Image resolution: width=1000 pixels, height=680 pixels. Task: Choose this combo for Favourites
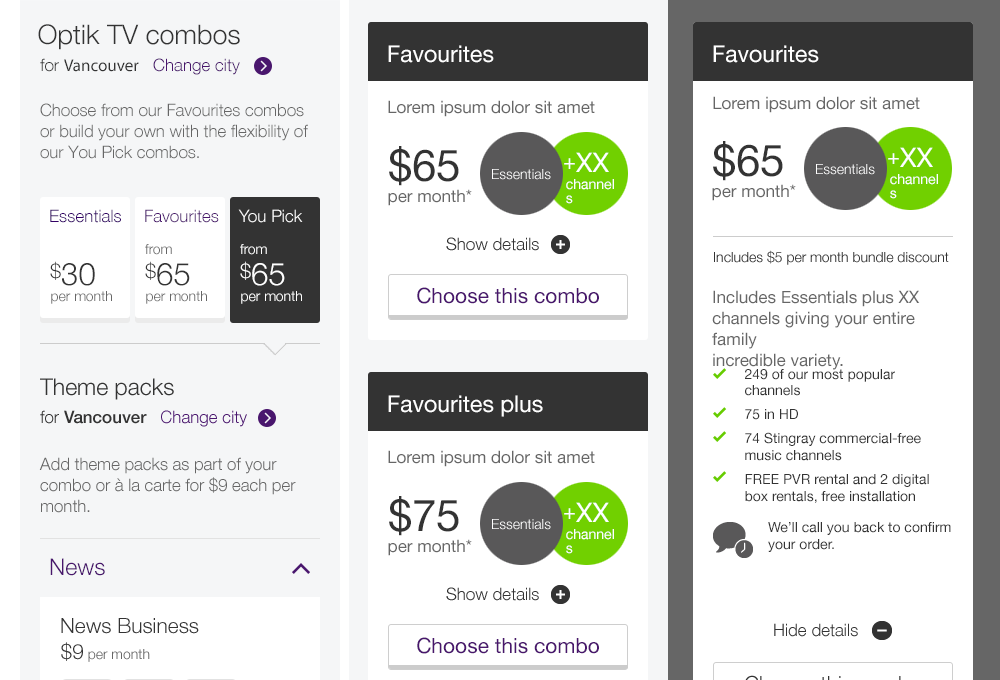pos(508,296)
